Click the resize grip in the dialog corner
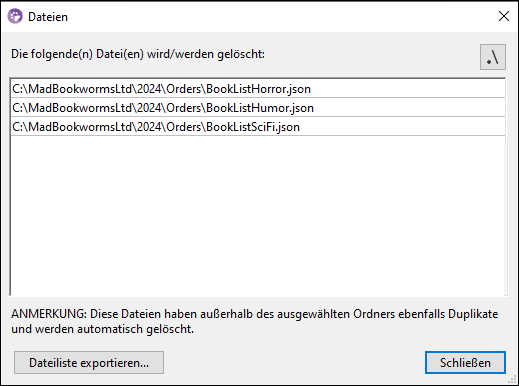The height and width of the screenshot is (386, 519). coord(512,379)
